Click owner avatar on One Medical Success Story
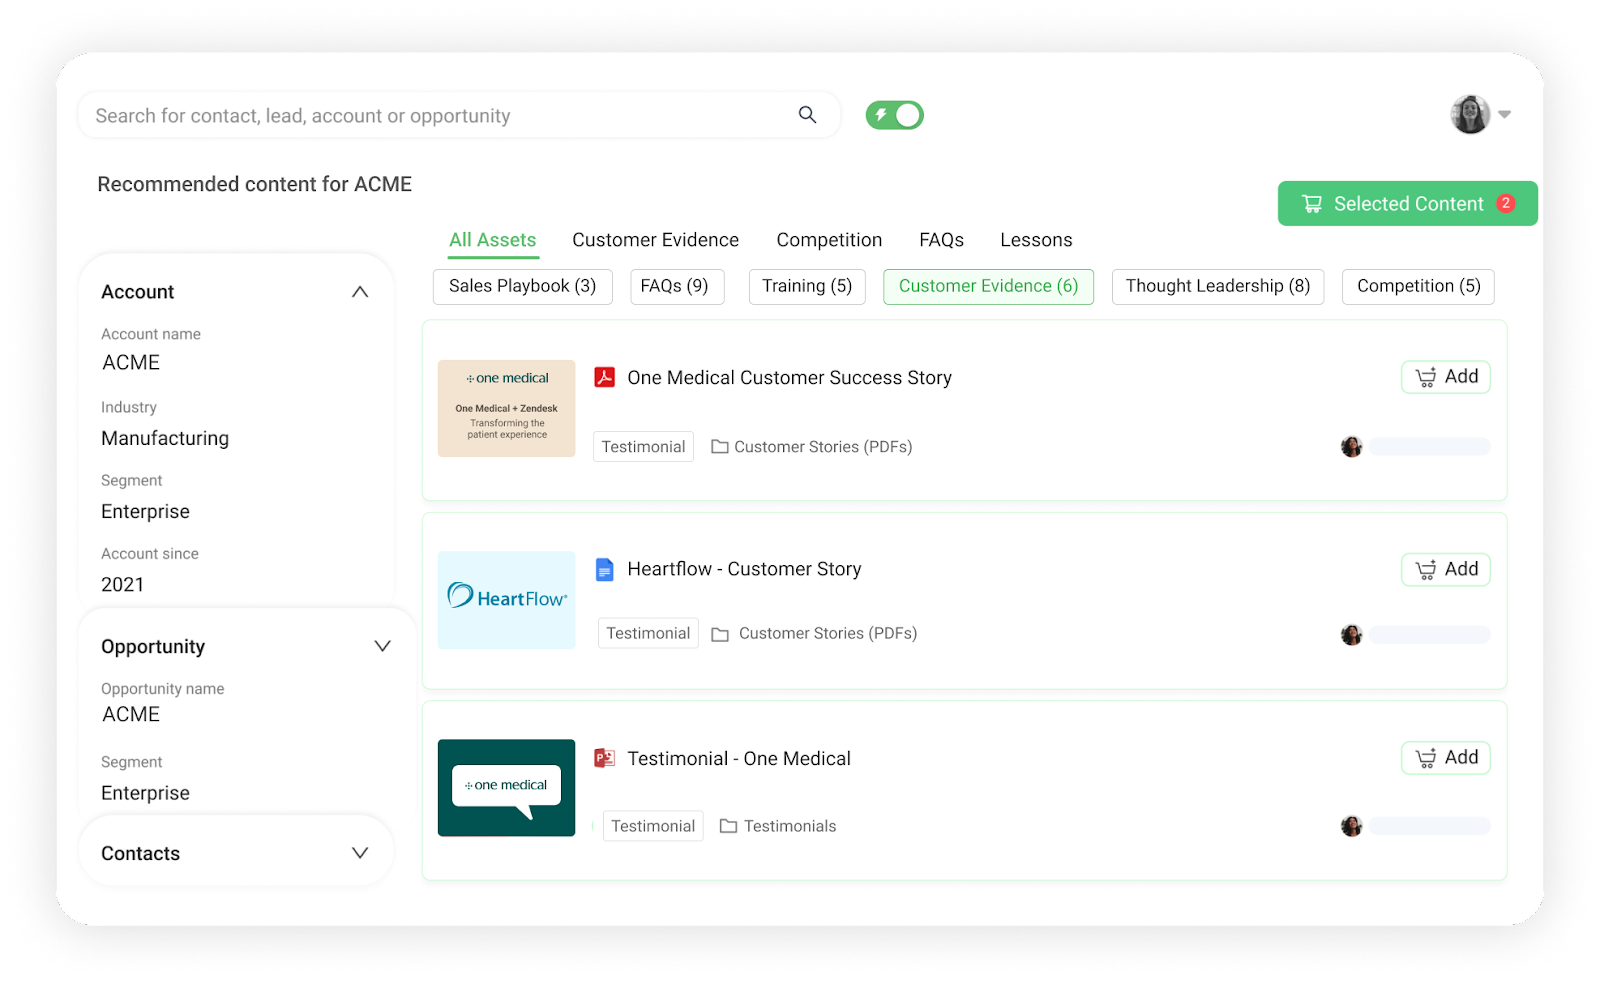Viewport: 1600px width, 984px height. click(1352, 447)
